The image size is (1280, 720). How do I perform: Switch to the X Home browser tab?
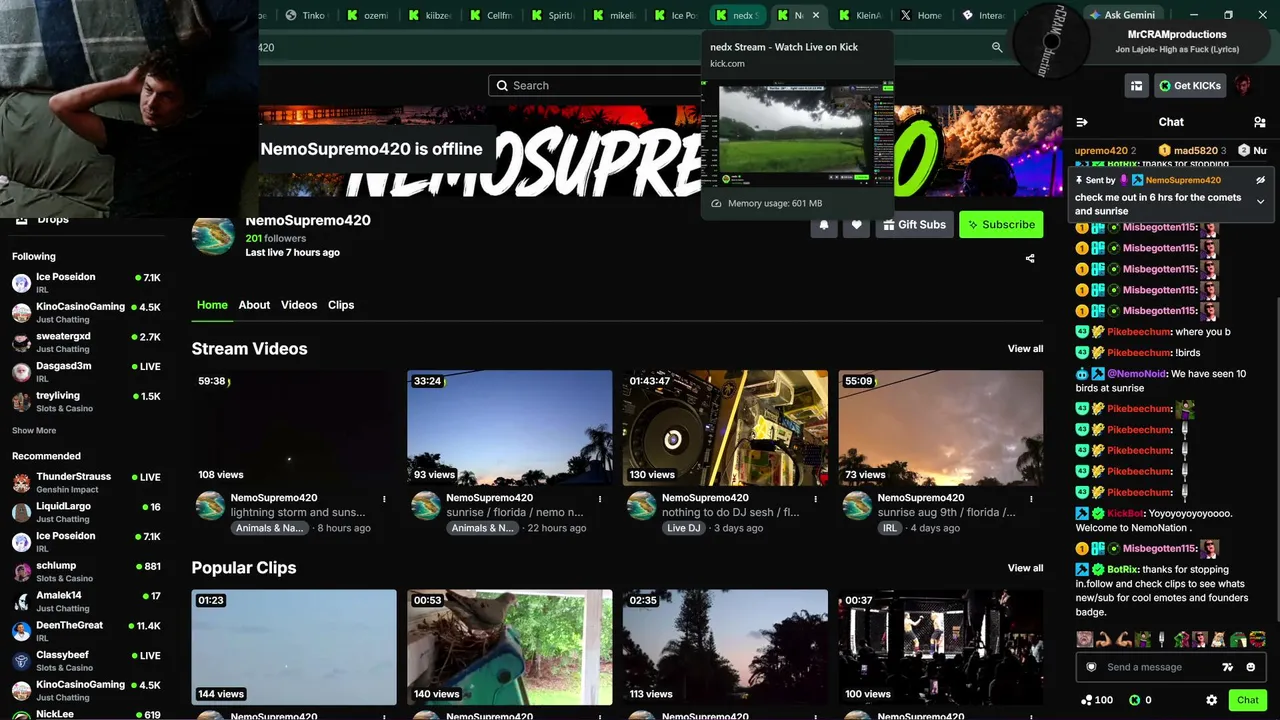(921, 15)
